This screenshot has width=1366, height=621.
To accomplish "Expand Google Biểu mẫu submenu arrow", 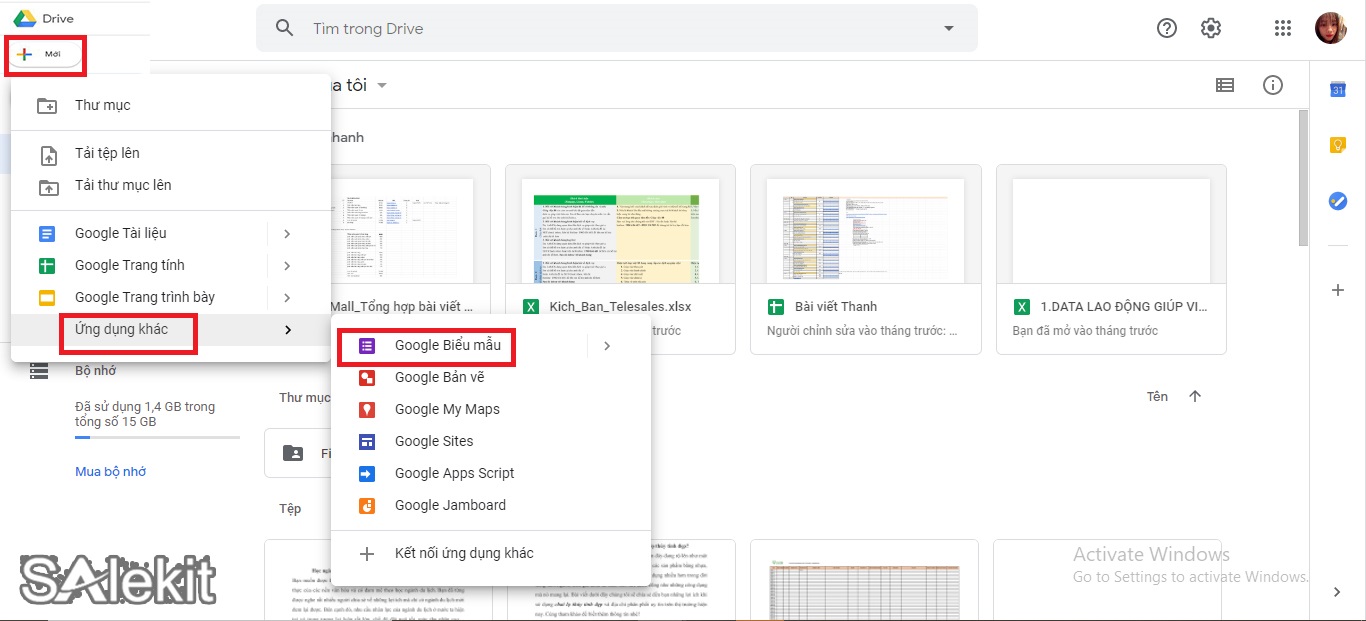I will (607, 346).
